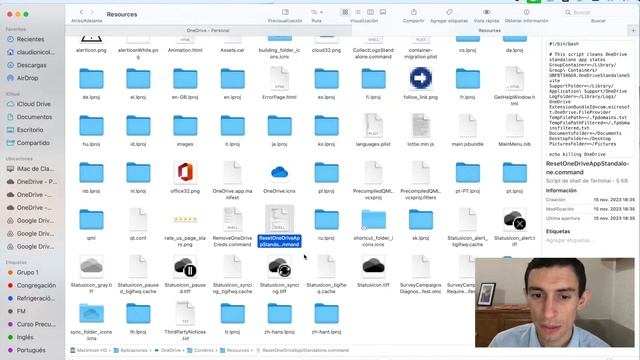Select StatusIcon_syncing.tiff icon

click(x=279, y=267)
